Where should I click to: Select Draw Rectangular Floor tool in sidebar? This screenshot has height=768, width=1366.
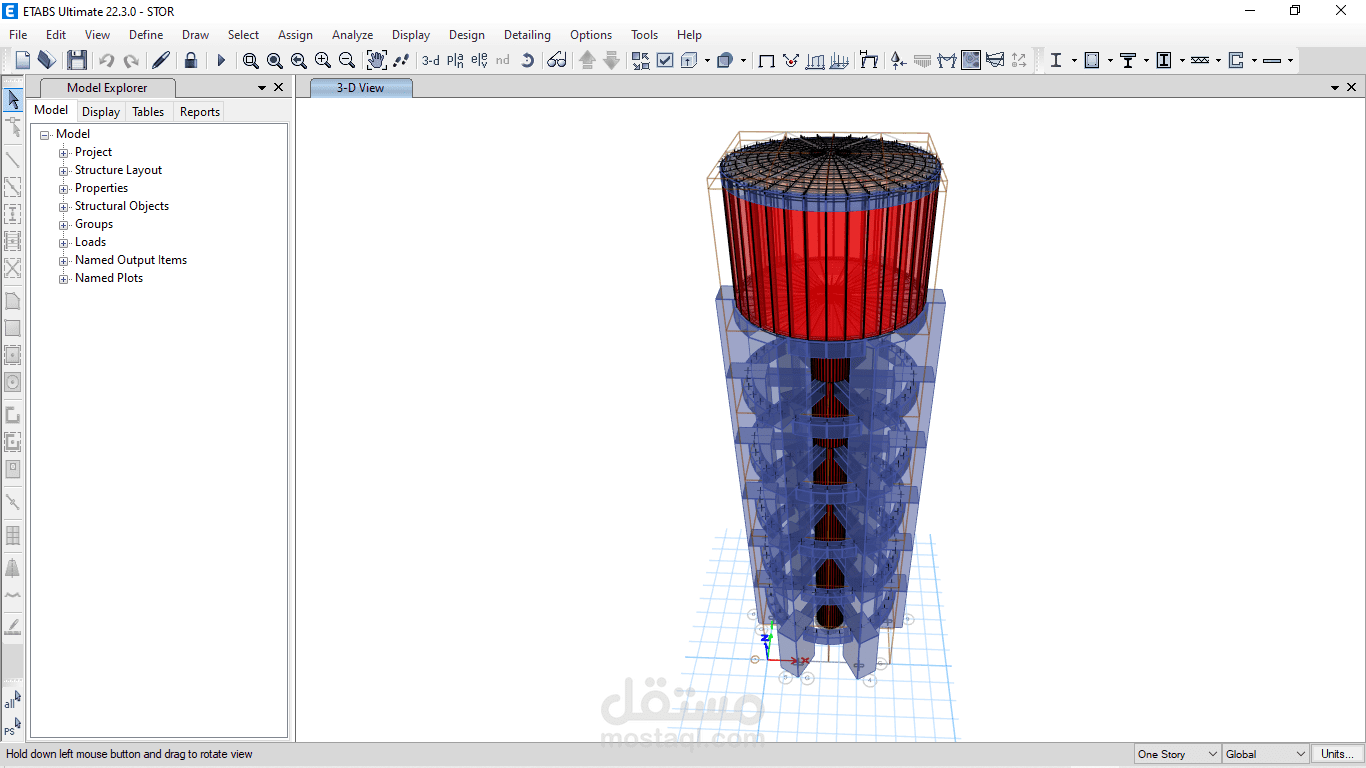[13, 327]
